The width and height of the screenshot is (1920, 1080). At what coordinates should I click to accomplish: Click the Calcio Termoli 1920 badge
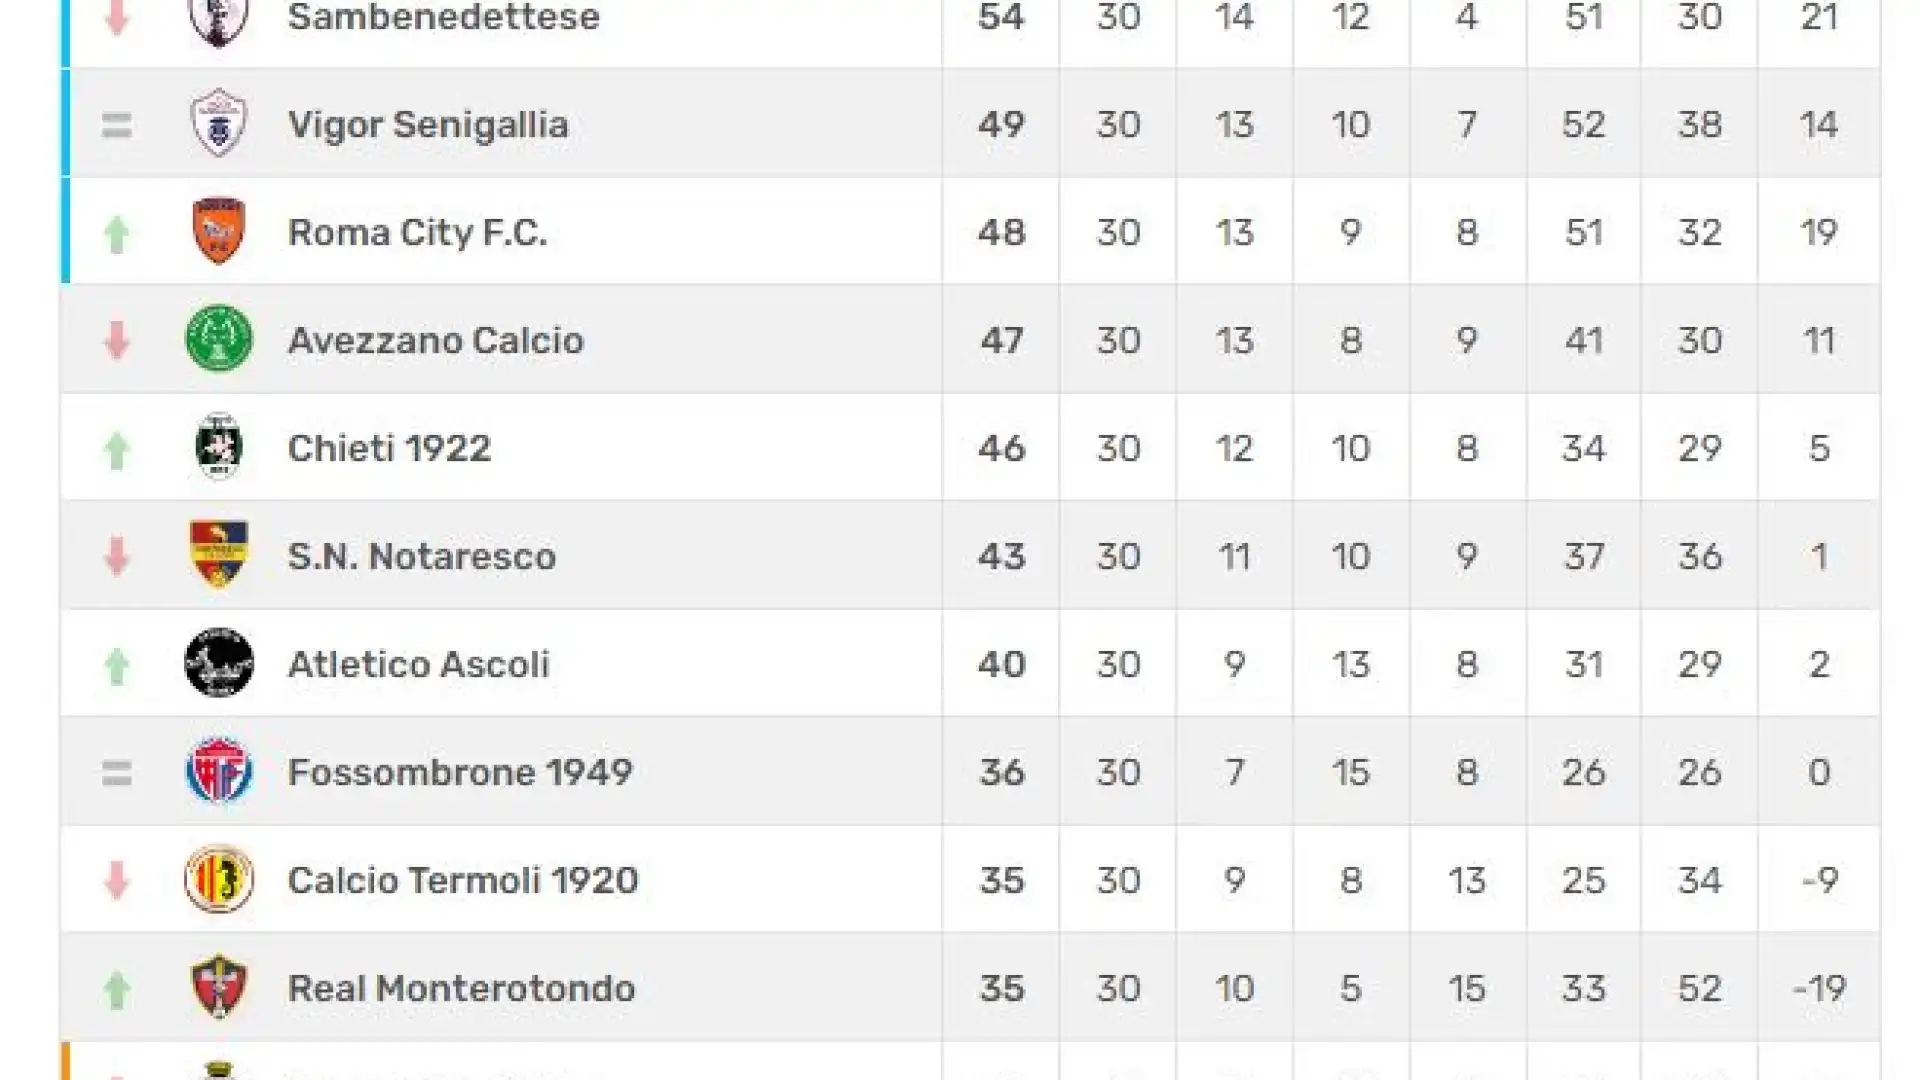pos(219,879)
